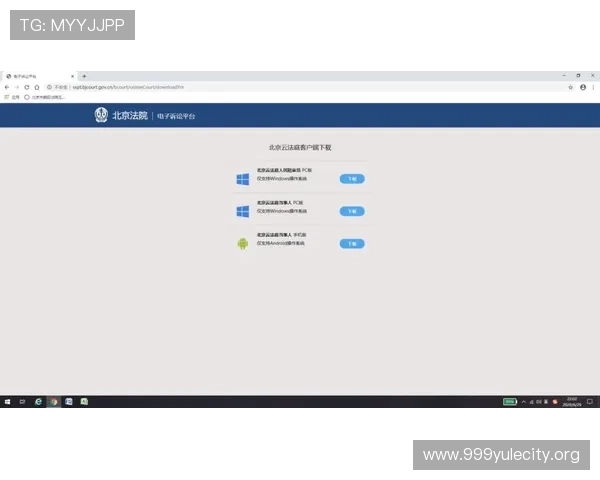Click the taskbar clock and date

pyautogui.click(x=571, y=401)
